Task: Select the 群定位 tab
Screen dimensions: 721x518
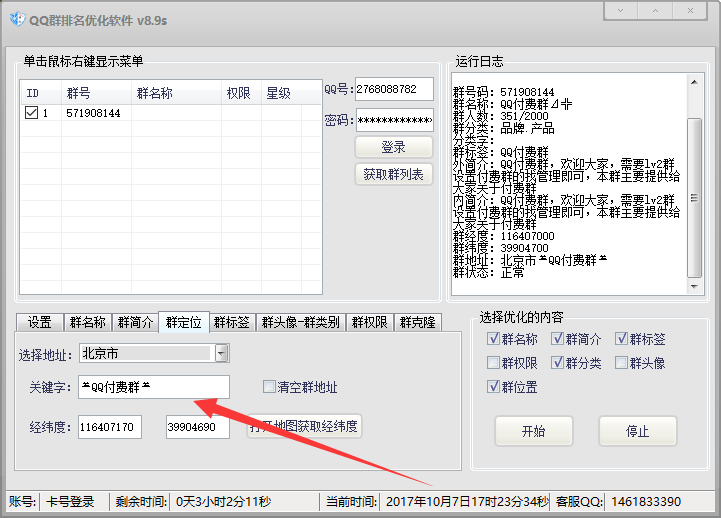Action: pos(184,322)
